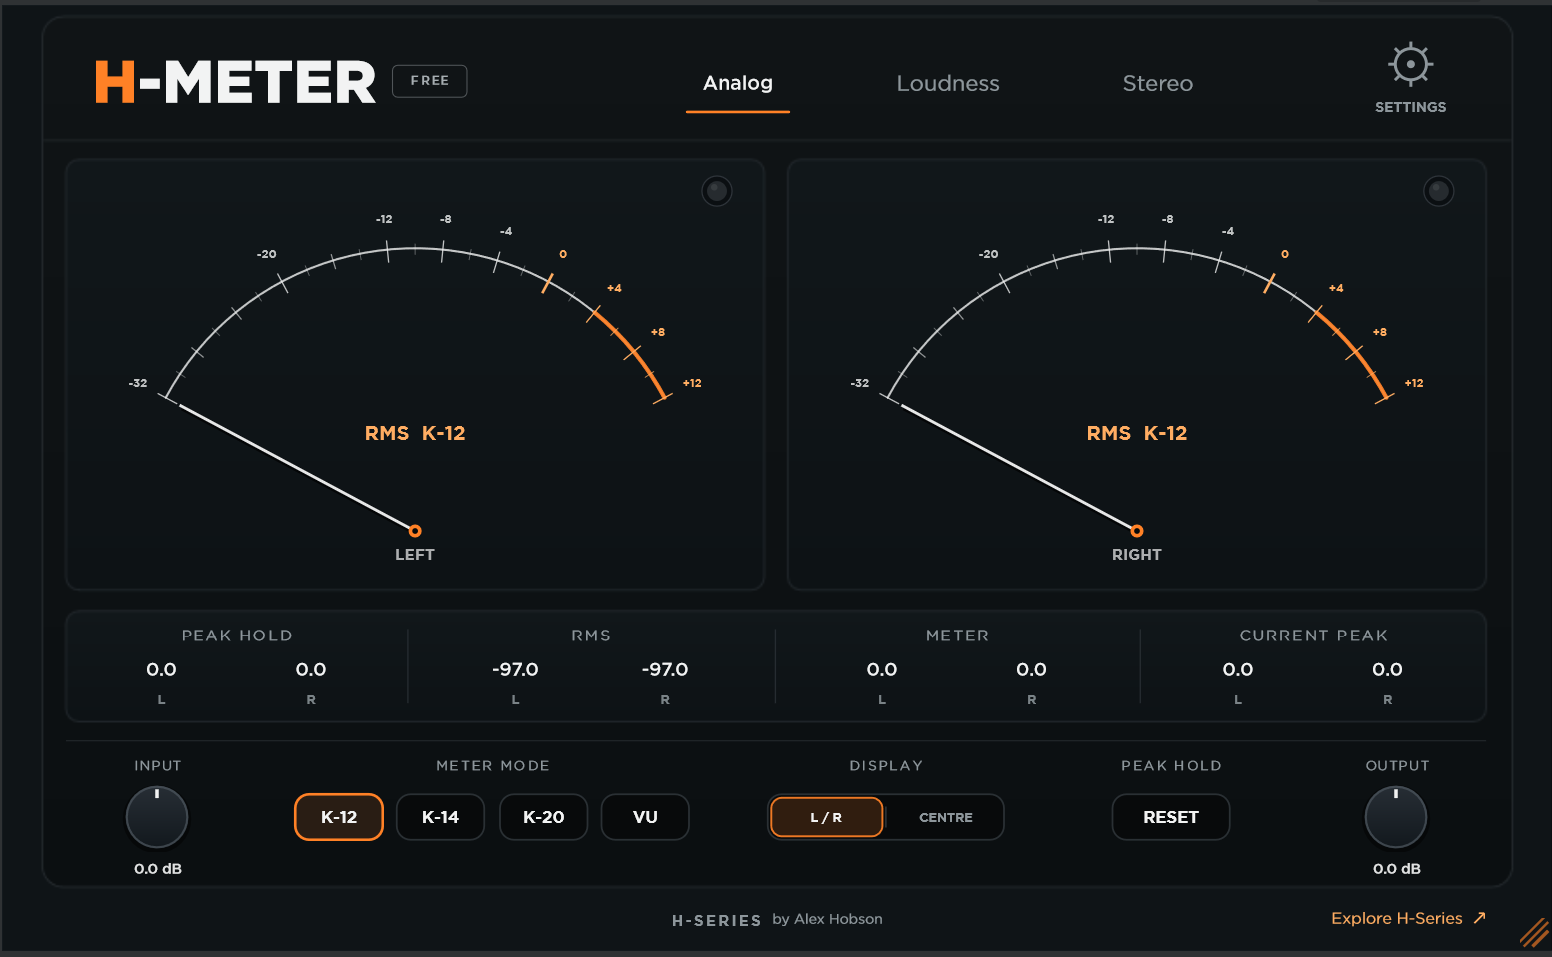Image resolution: width=1552 pixels, height=957 pixels.
Task: Open the Settings gear icon
Action: click(1410, 65)
